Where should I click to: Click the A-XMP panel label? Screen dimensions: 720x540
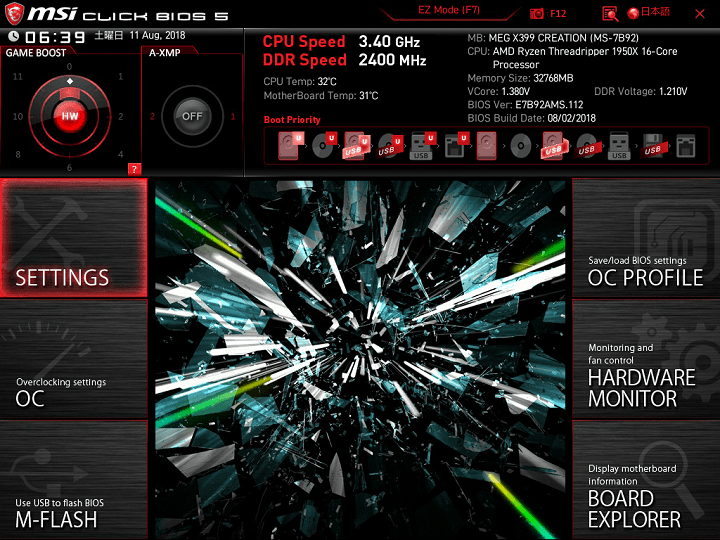click(x=164, y=53)
